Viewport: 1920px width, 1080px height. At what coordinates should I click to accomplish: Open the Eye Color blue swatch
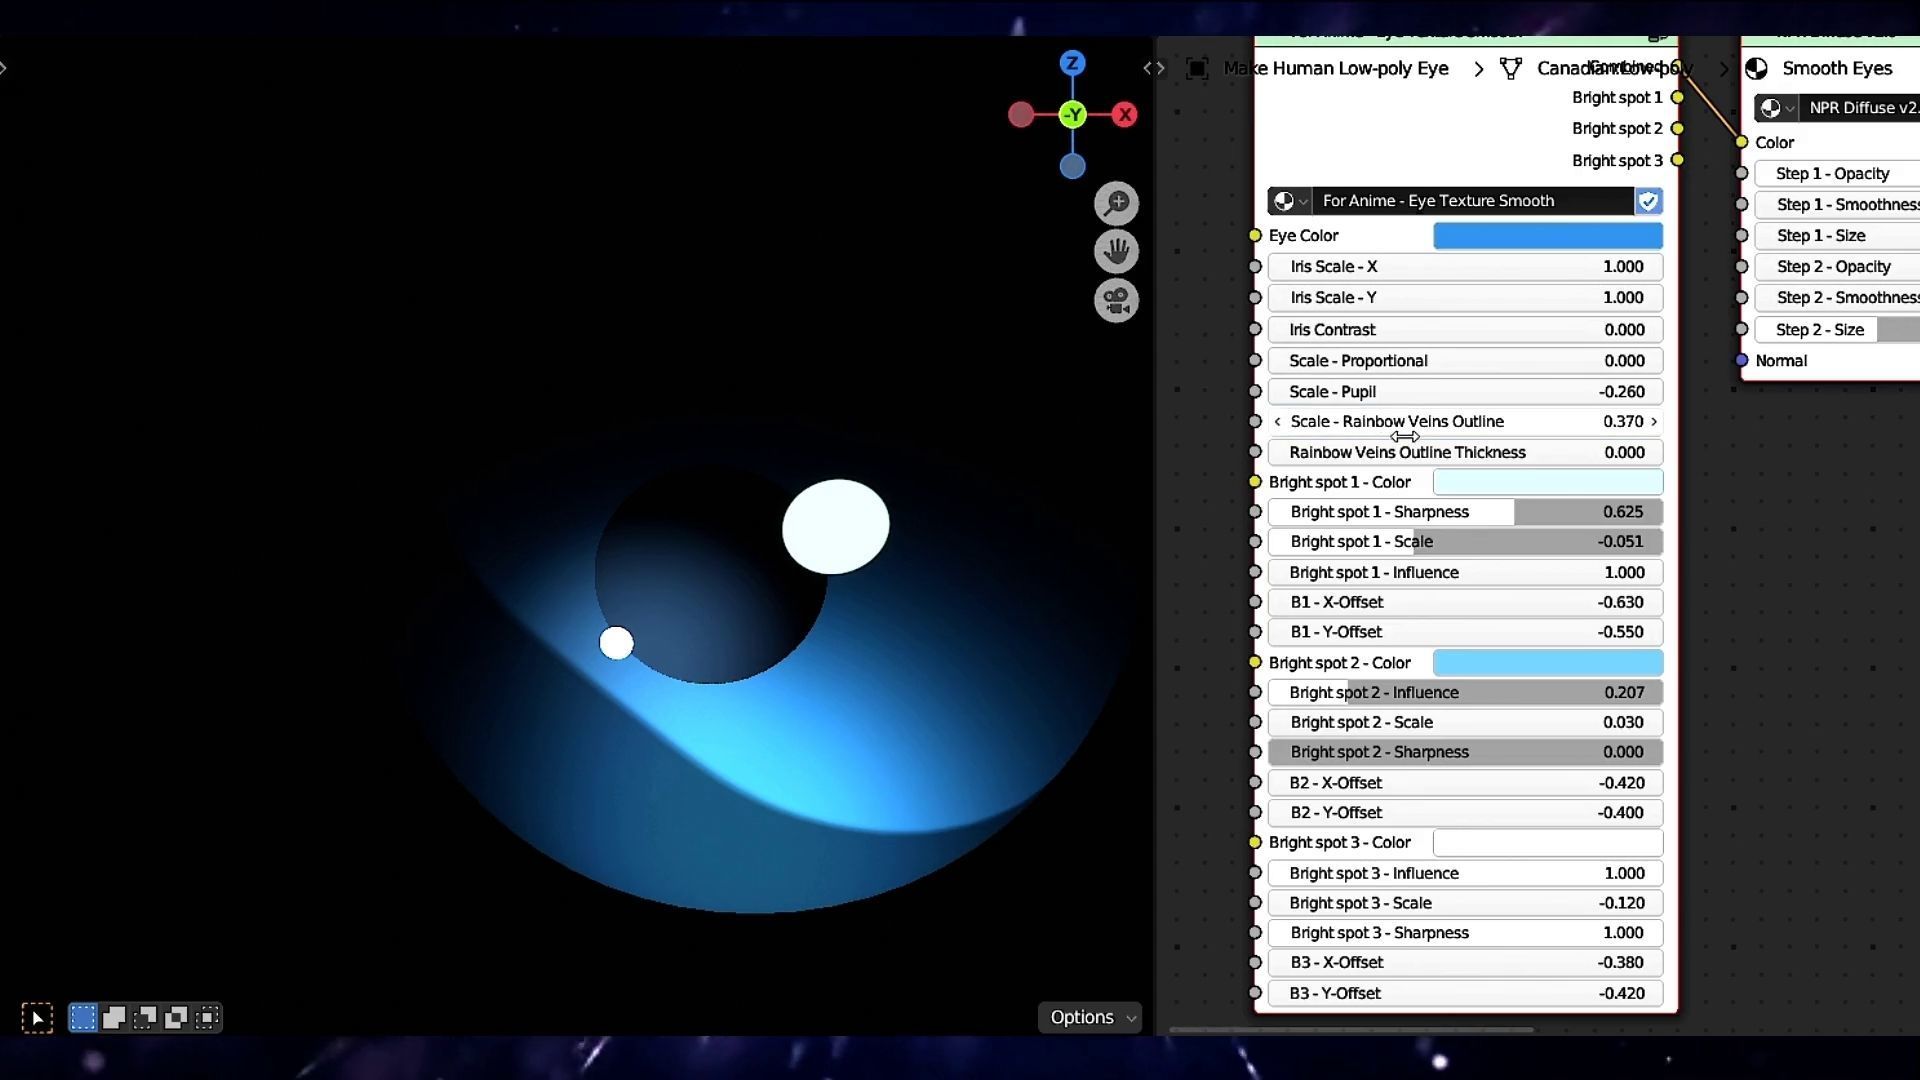[x=1547, y=236]
